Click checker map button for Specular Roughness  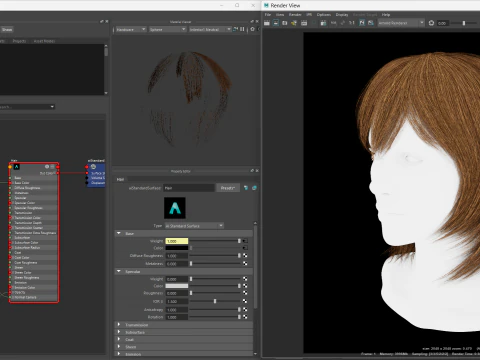pyautogui.click(x=245, y=293)
